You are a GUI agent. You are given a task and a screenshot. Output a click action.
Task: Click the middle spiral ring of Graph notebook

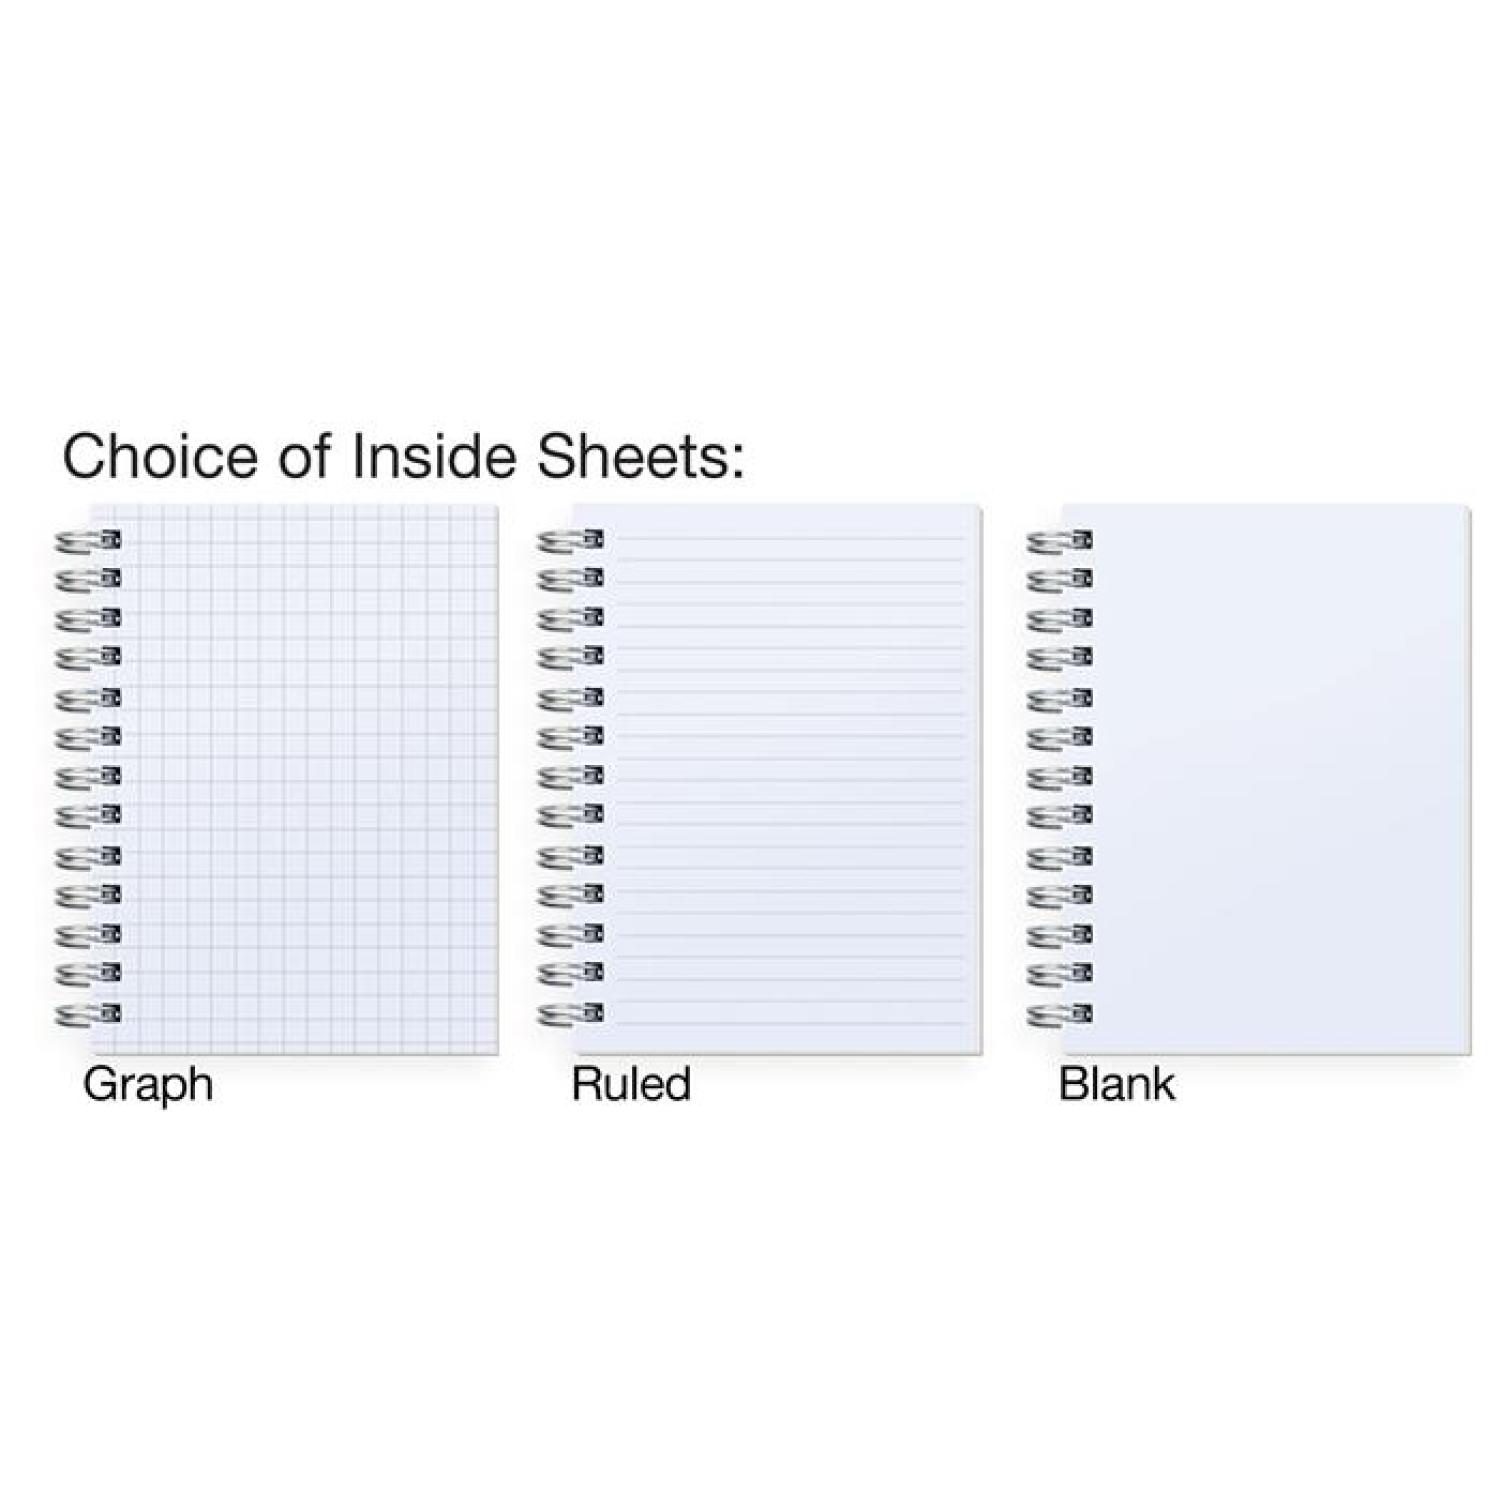pos(88,777)
